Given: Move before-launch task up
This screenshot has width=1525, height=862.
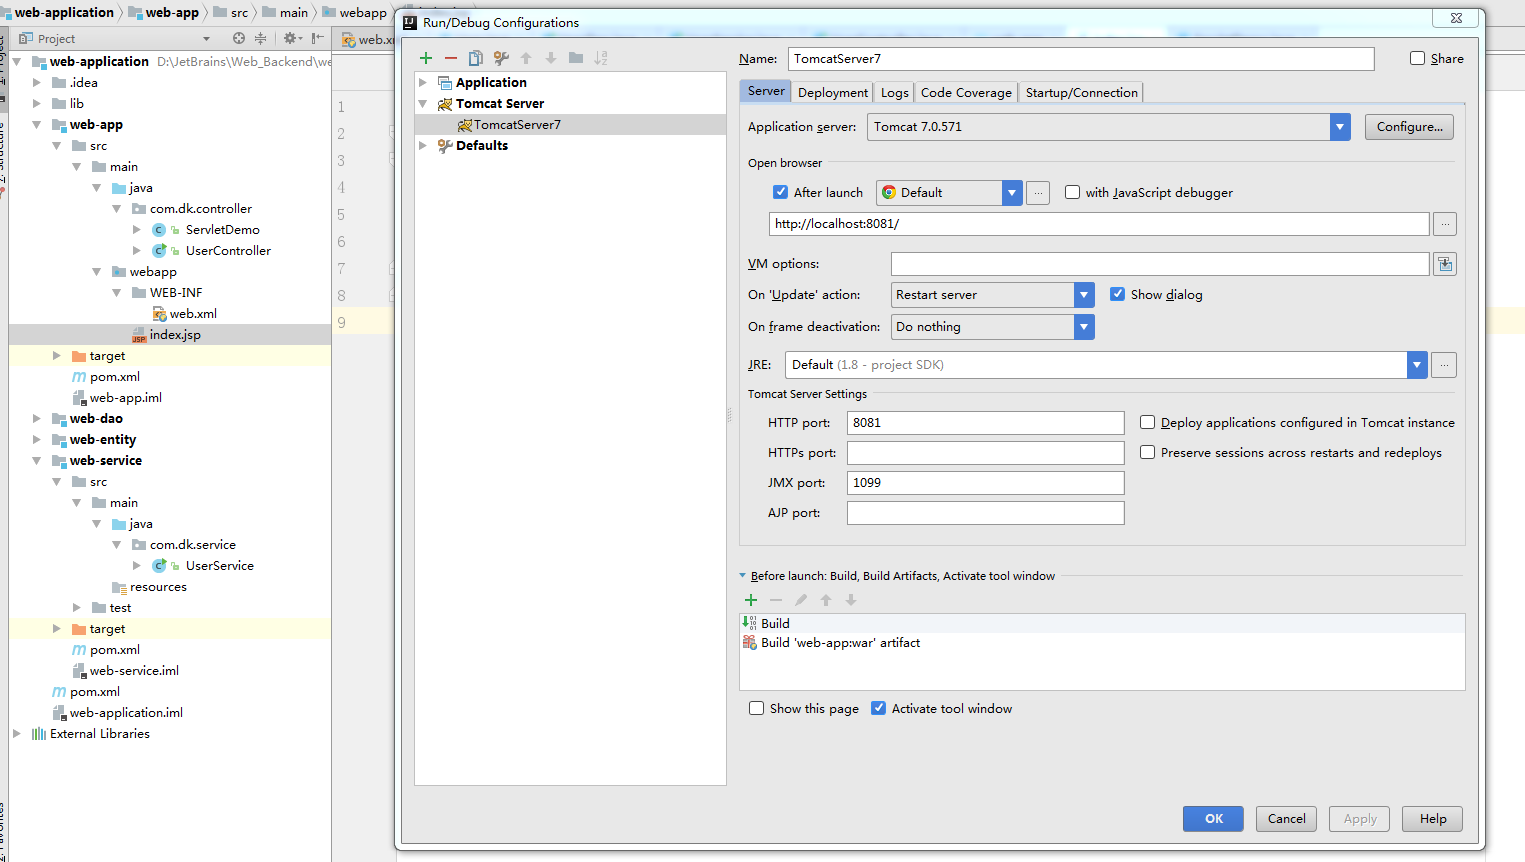Looking at the screenshot, I should click(x=826, y=600).
